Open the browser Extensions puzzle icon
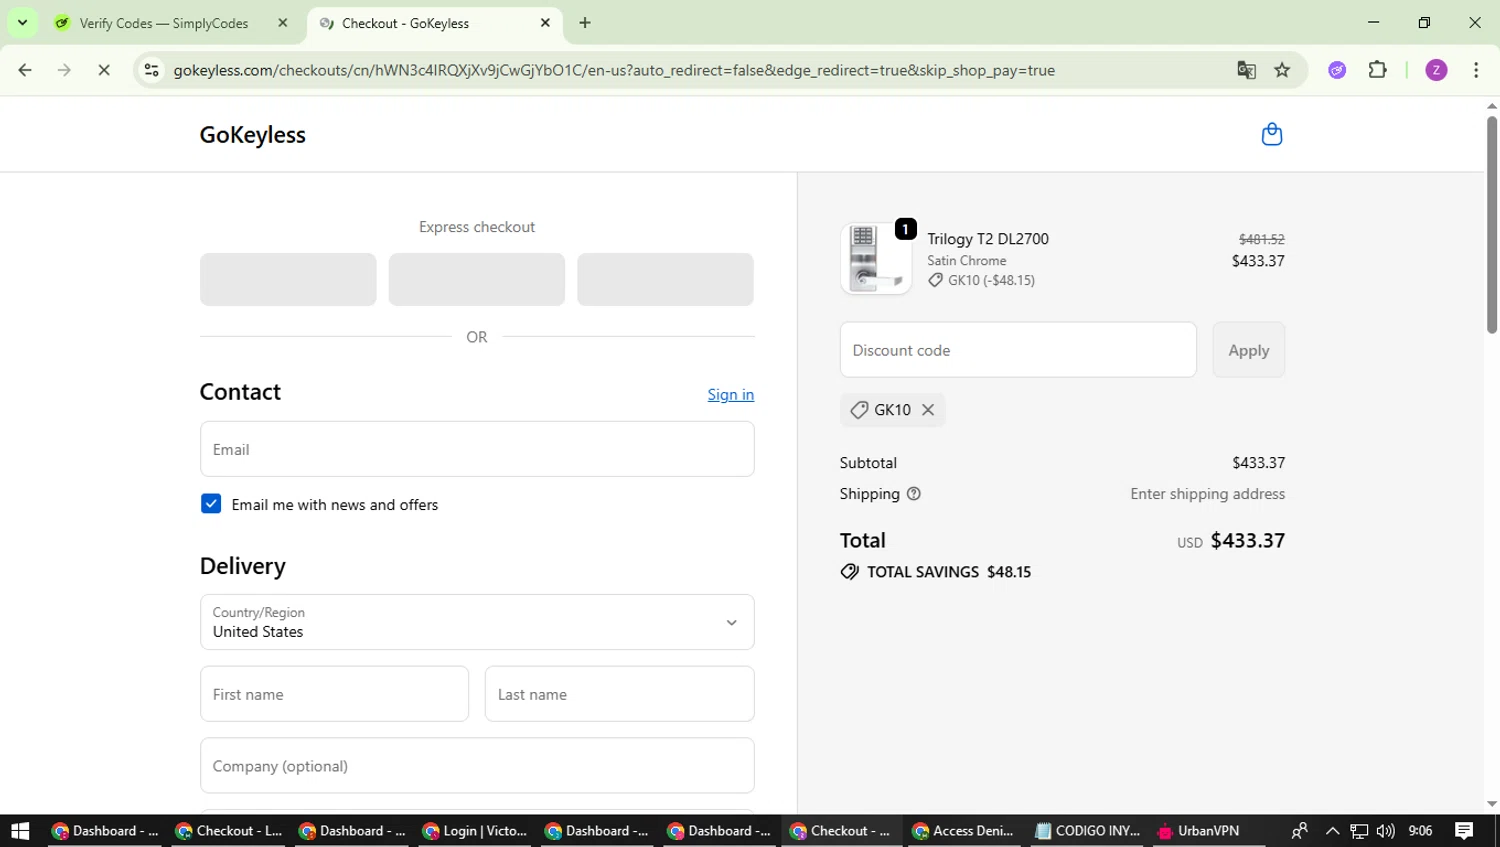Image resolution: width=1500 pixels, height=847 pixels. pyautogui.click(x=1377, y=70)
